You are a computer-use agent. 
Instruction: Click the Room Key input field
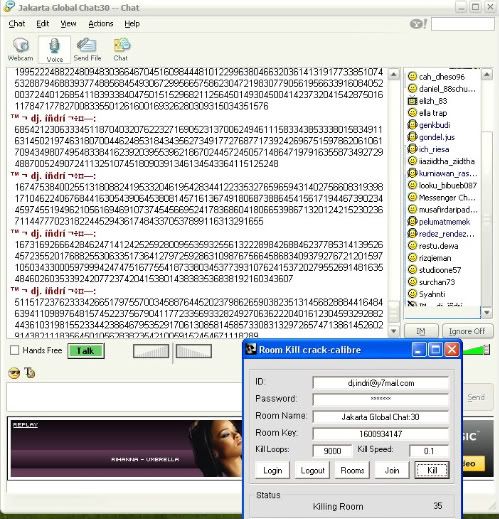click(380, 434)
